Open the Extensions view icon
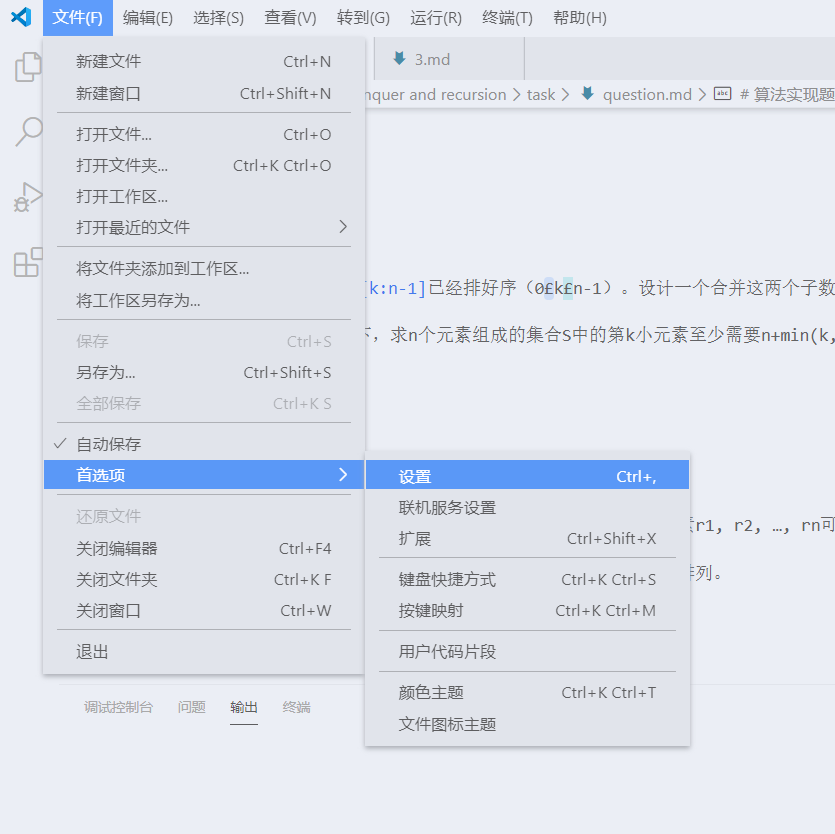This screenshot has width=835, height=834. (x=27, y=262)
